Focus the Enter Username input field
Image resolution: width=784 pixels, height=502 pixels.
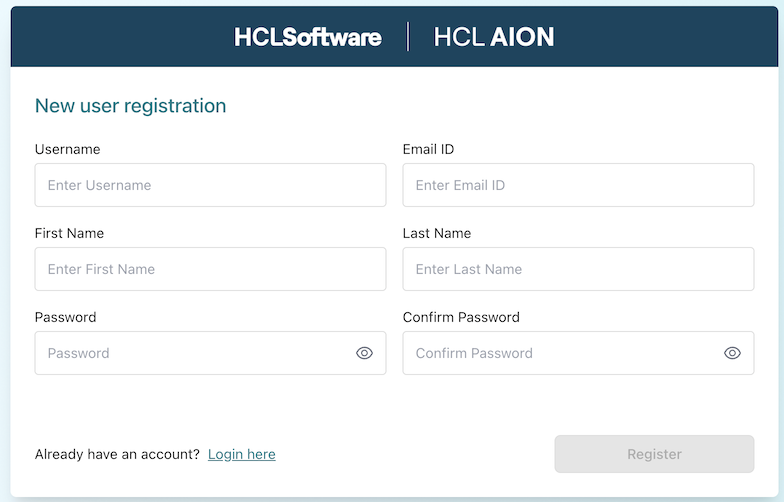(210, 185)
